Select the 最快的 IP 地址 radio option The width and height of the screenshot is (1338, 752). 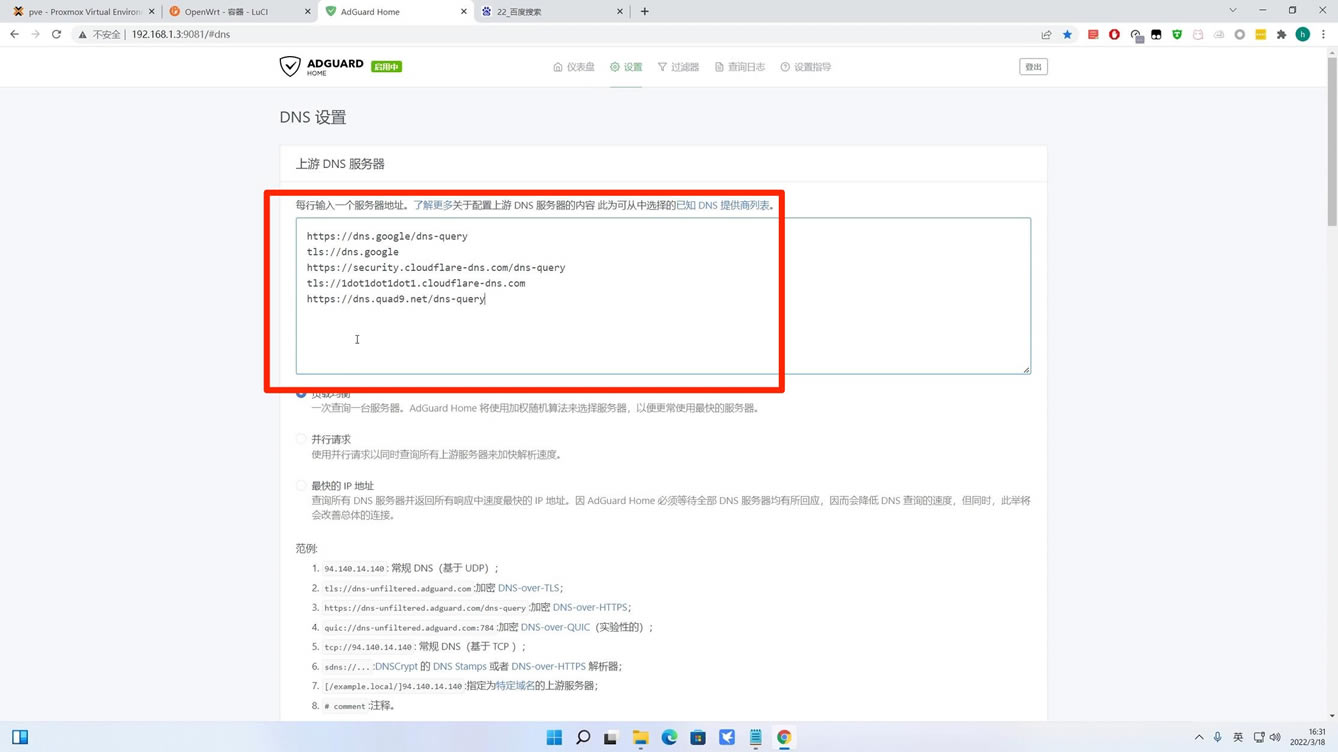coord(301,486)
